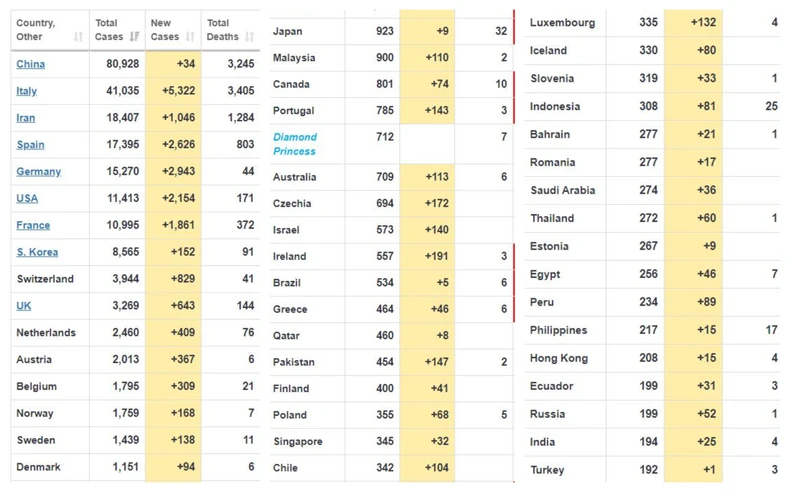Viewport: 790px width, 492px height.
Task: Open the Spain country page link
Action: 30,145
